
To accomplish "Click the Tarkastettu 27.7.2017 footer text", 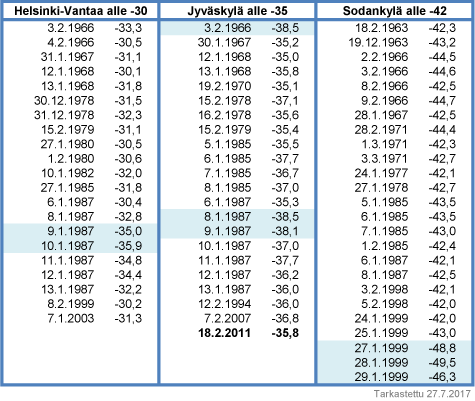I will pos(422,394).
